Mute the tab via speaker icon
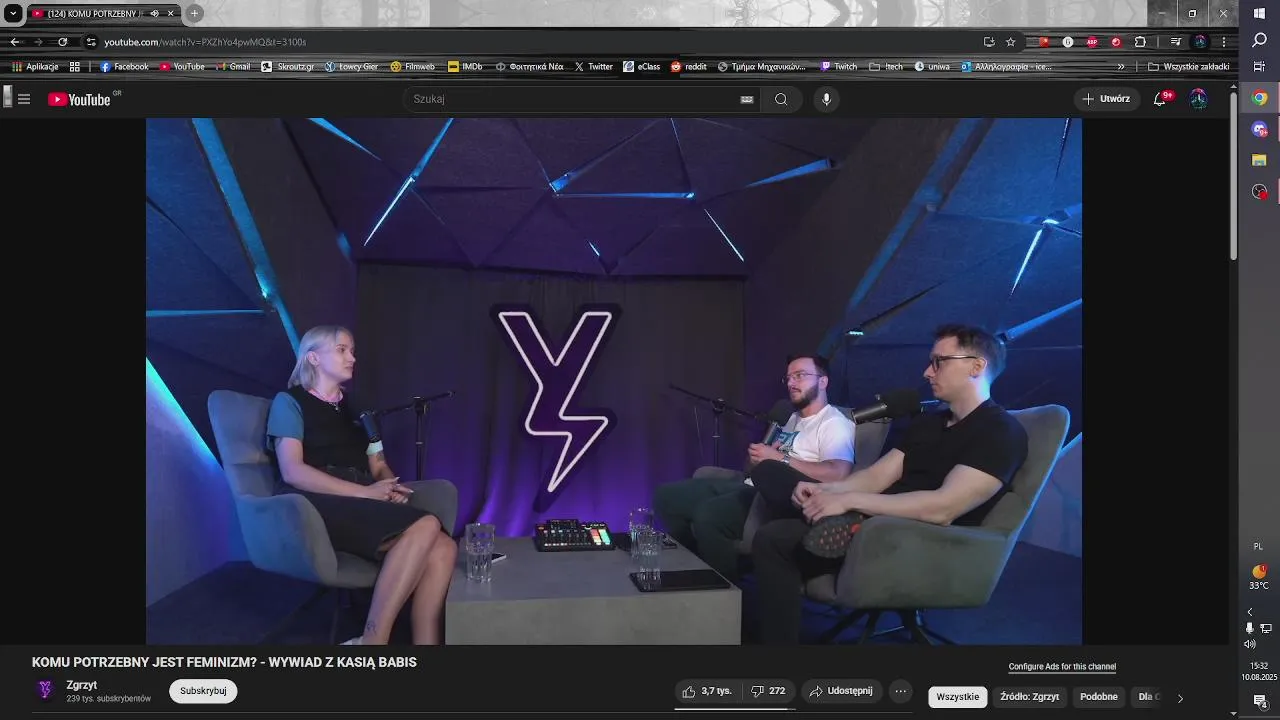Image resolution: width=1280 pixels, height=720 pixels. pyautogui.click(x=154, y=13)
